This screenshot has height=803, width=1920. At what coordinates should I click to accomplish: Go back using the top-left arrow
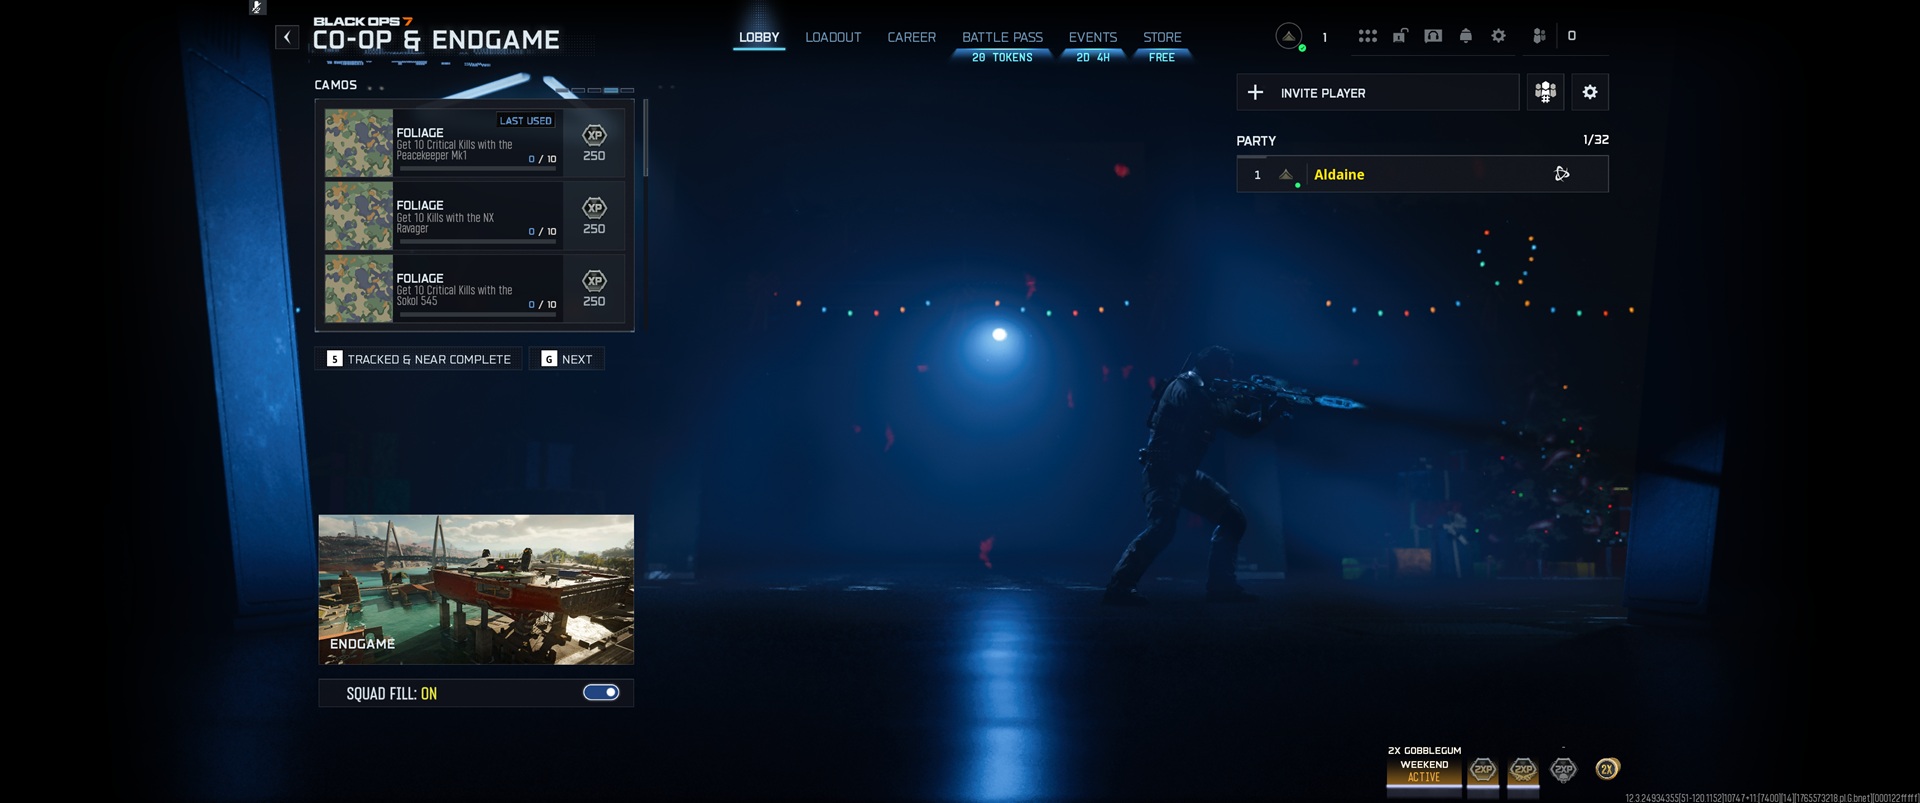[x=287, y=38]
